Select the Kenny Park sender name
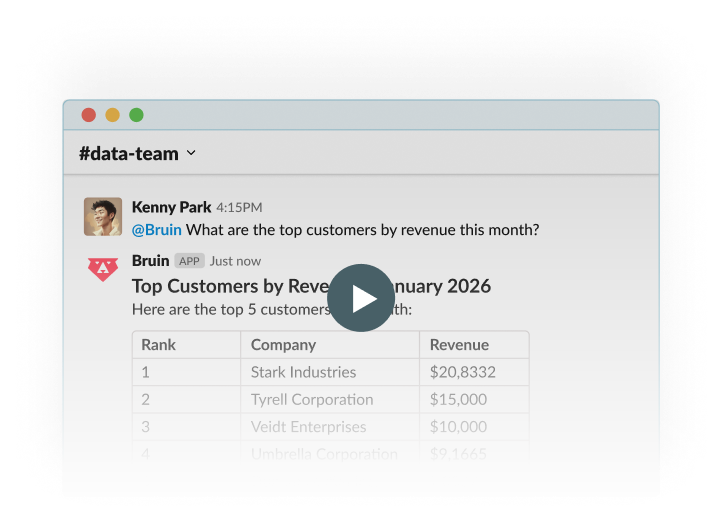Viewport: 723px width, 522px height. pyautogui.click(x=172, y=207)
